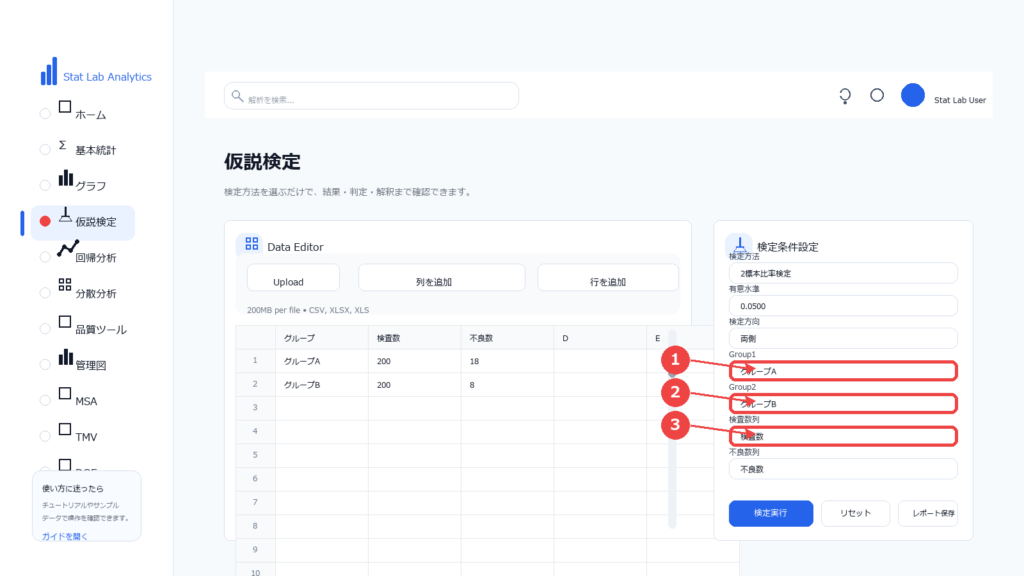Screen dimensions: 1024x576
Task: Select the 基本統計 radio button
Action: click(45, 150)
